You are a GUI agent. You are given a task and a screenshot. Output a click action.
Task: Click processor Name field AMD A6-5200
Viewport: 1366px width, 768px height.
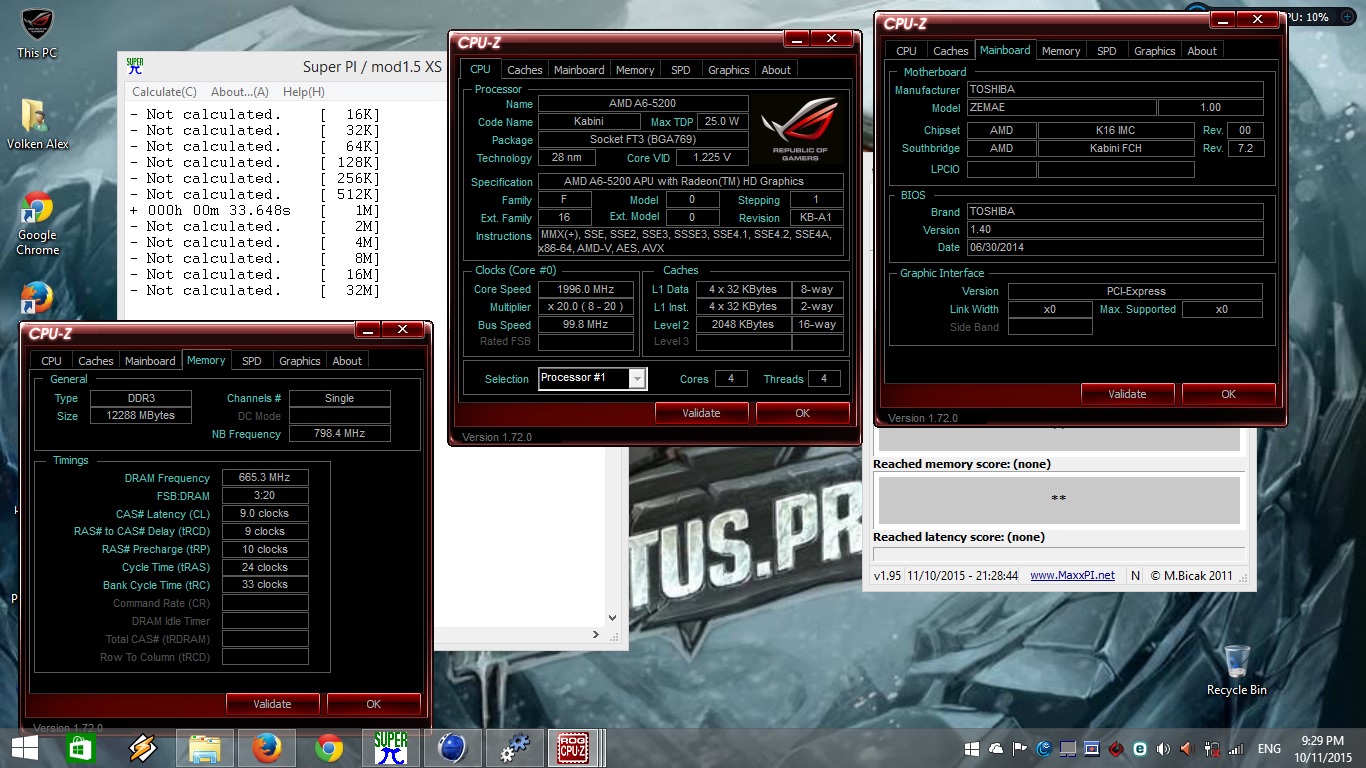coord(643,104)
